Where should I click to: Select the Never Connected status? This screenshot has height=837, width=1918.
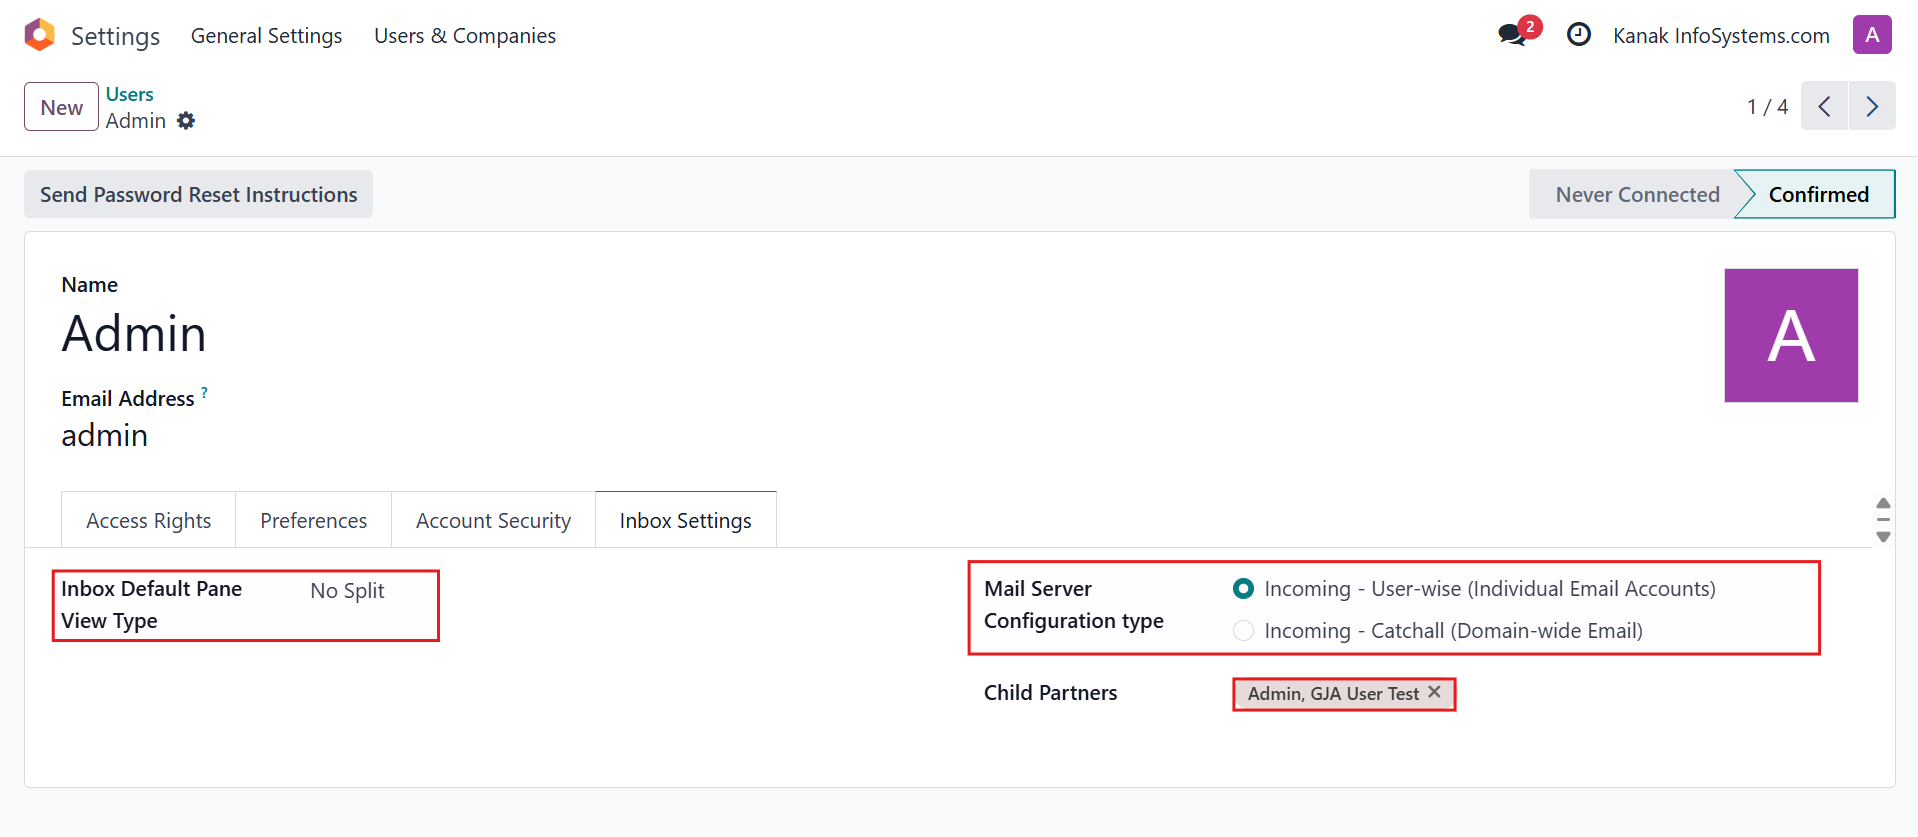[x=1637, y=194]
